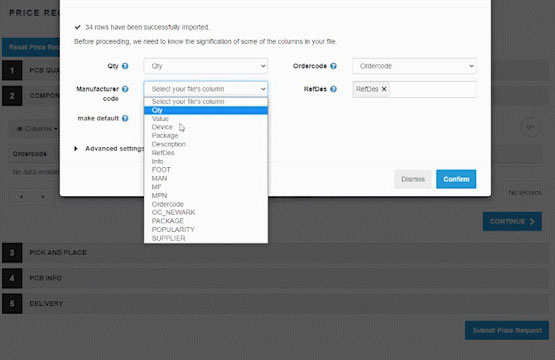Click the Dismiss button
This screenshot has width=555, height=360.
(413, 179)
